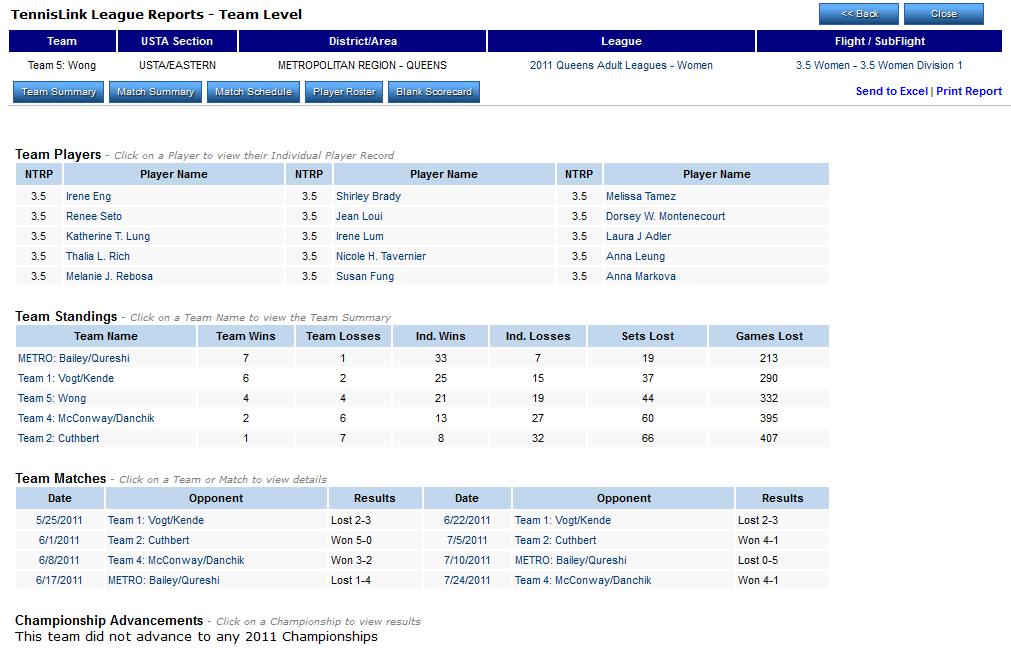This screenshot has height=653, width=1011.
Task: Open the Blank Scorecard button
Action: pos(433,92)
